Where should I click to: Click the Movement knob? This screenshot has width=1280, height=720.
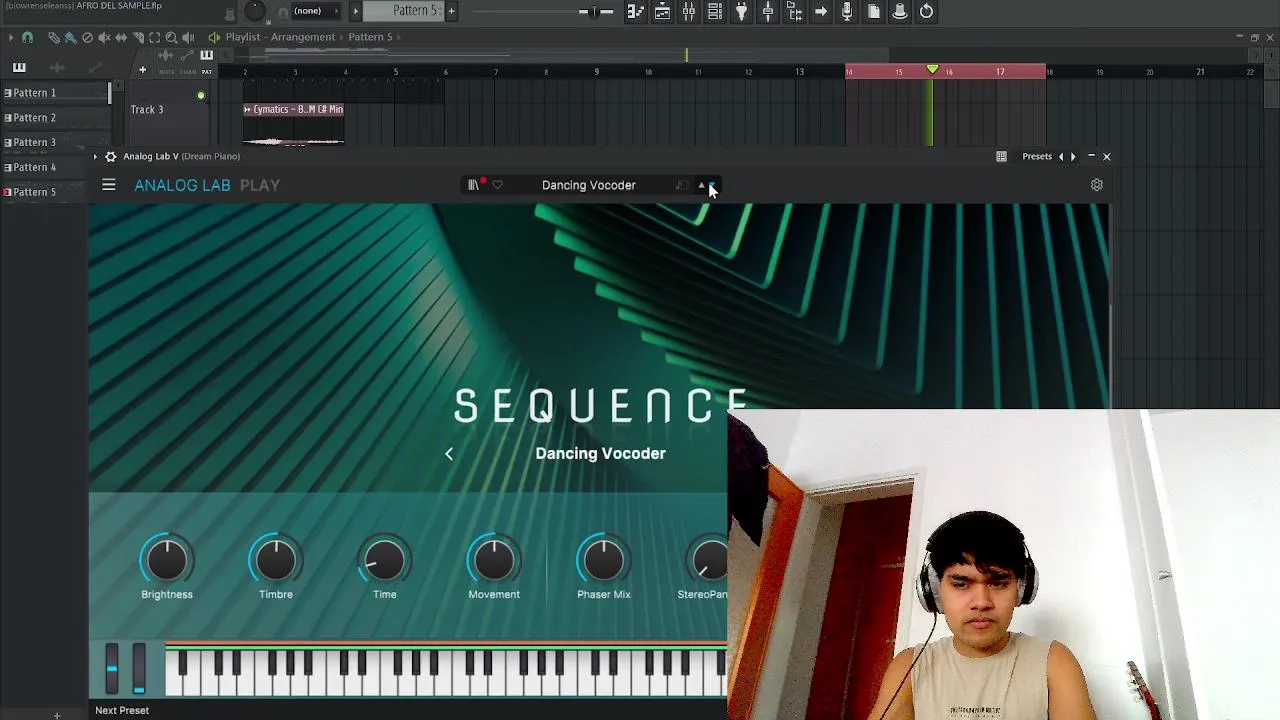click(x=494, y=560)
